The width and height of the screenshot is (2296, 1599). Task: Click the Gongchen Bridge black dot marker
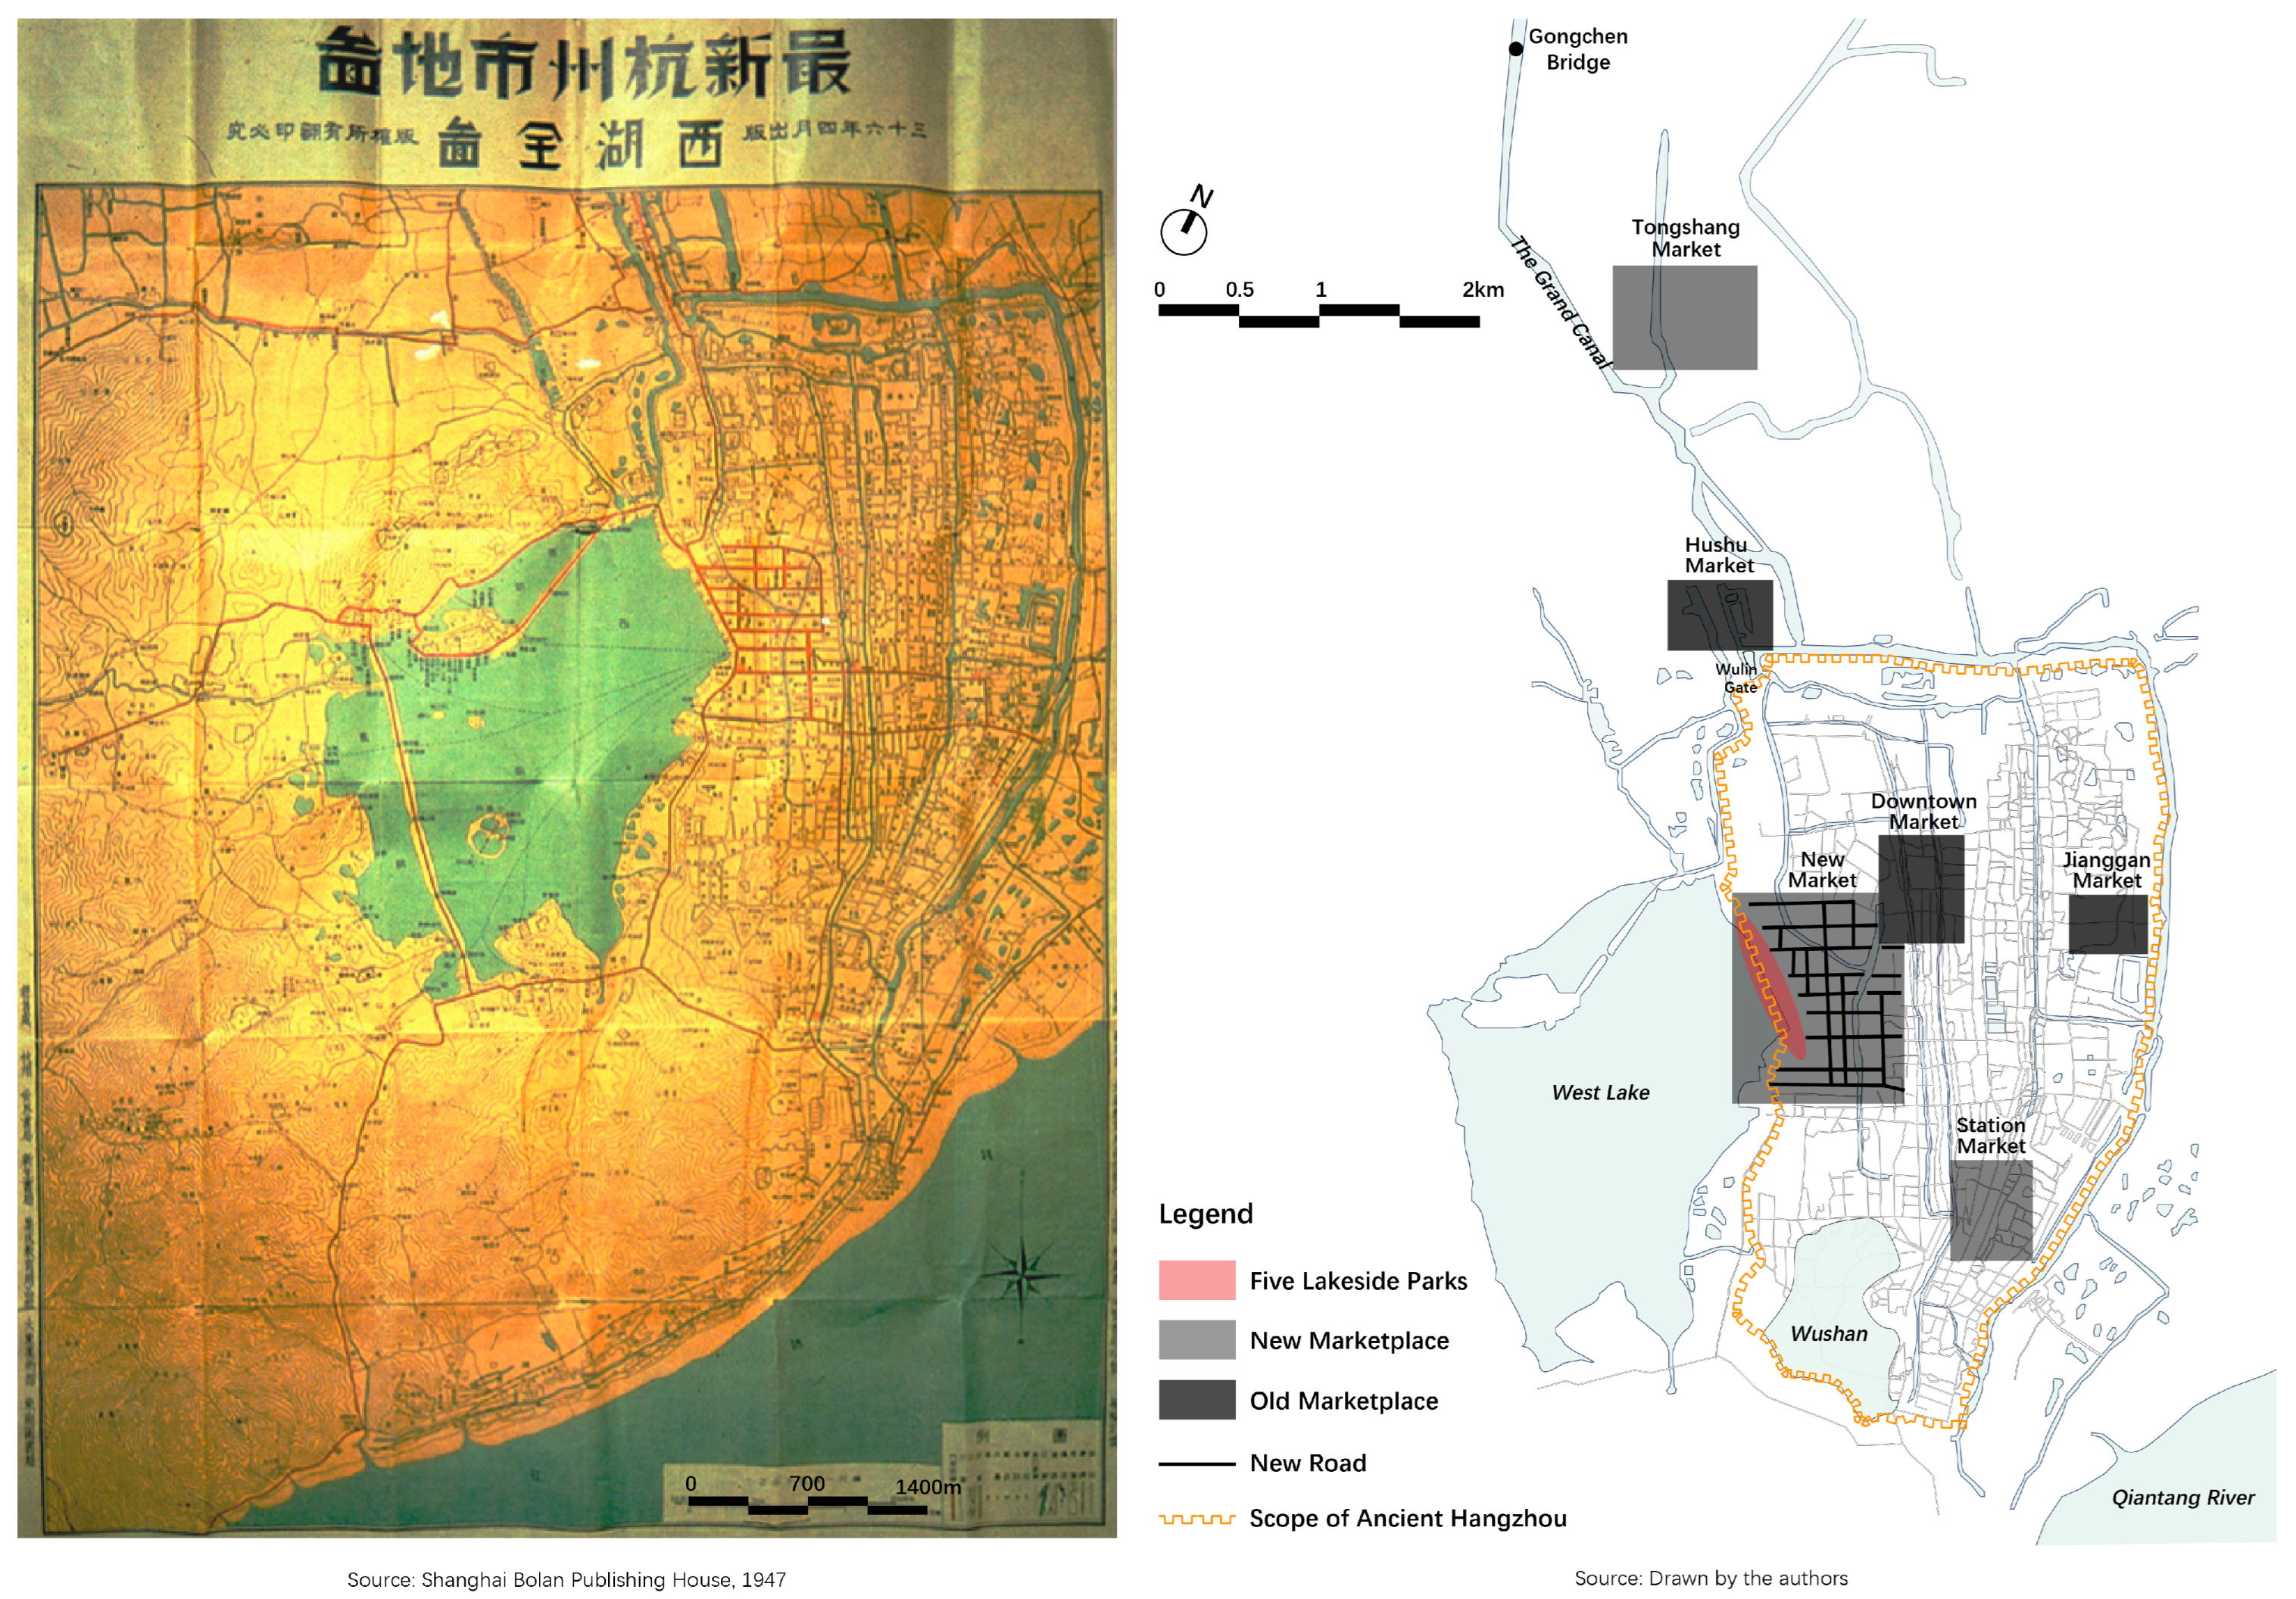(x=1516, y=49)
